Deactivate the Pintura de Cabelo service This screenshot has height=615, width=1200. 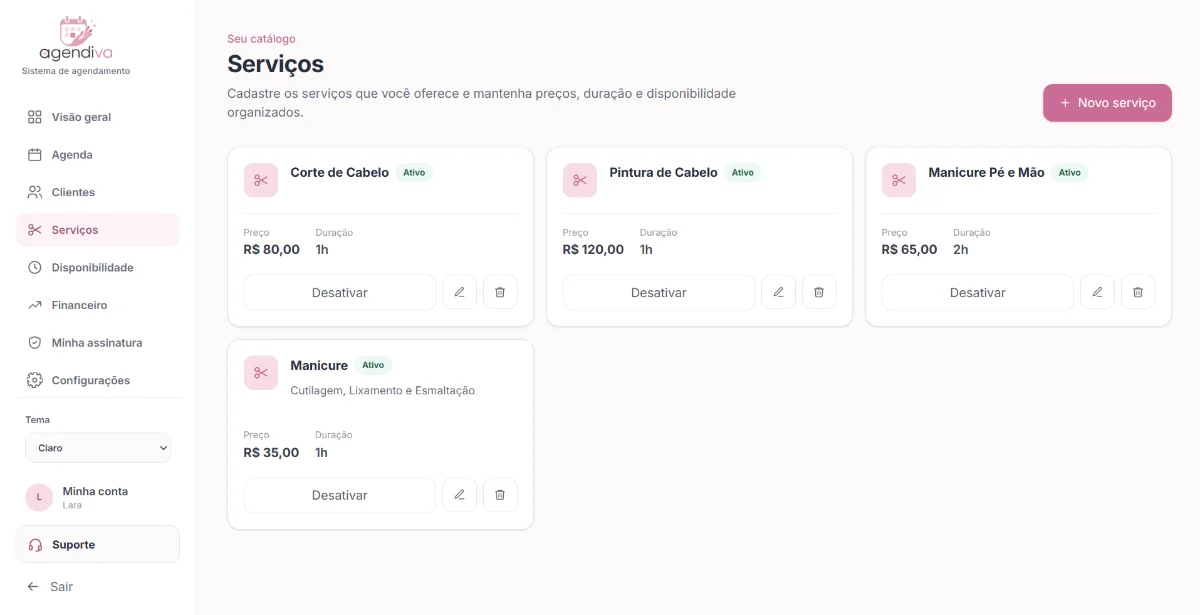659,292
